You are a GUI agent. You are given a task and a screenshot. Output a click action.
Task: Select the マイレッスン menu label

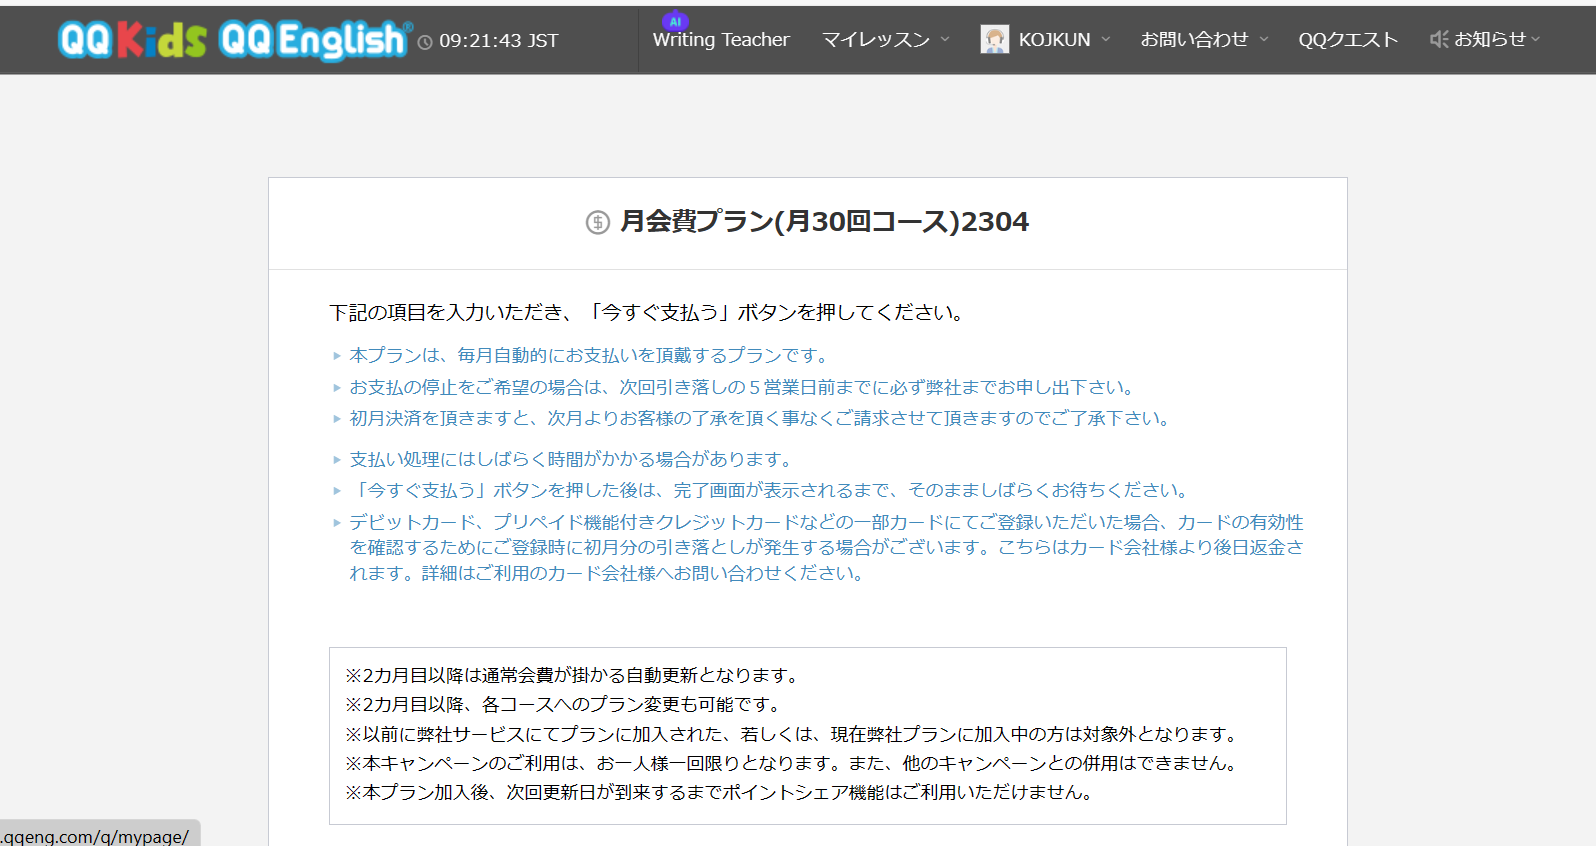point(875,40)
